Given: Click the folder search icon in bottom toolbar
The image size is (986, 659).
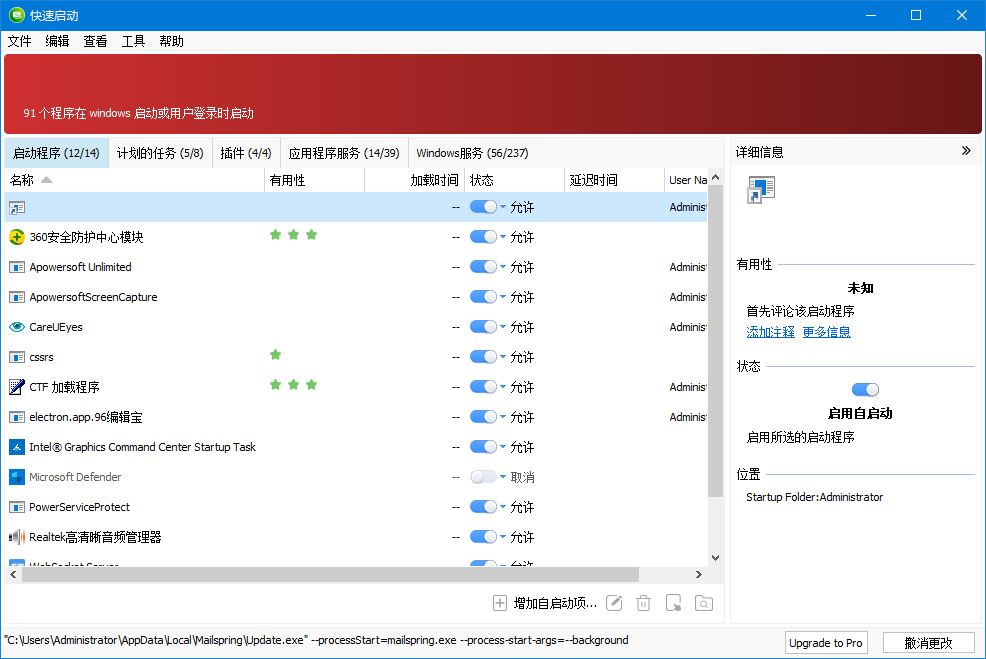Looking at the screenshot, I should 704,603.
